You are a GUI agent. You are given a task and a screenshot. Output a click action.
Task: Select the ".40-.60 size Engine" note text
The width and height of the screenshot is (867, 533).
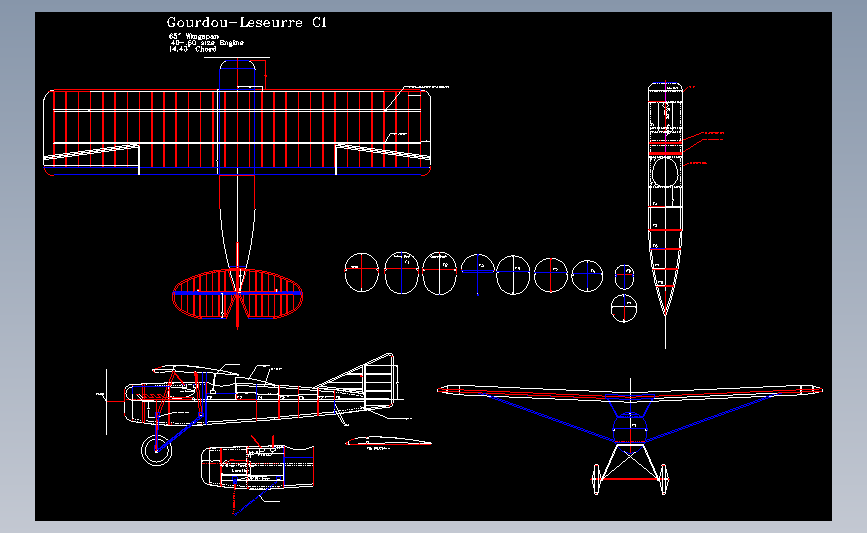tap(207, 43)
